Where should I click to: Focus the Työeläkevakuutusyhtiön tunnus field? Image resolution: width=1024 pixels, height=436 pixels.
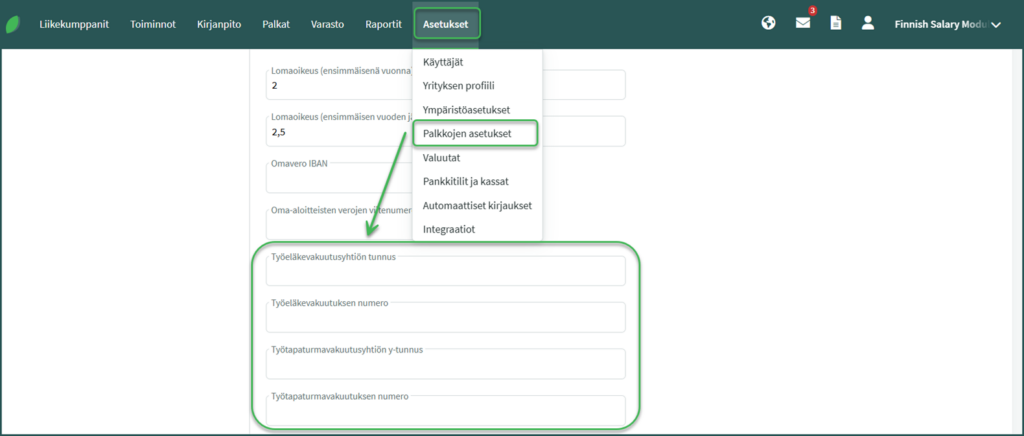click(x=445, y=274)
